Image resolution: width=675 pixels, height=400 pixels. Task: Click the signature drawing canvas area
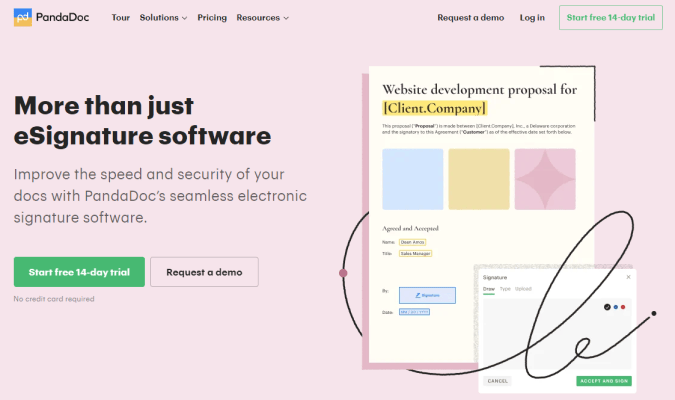[557, 334]
